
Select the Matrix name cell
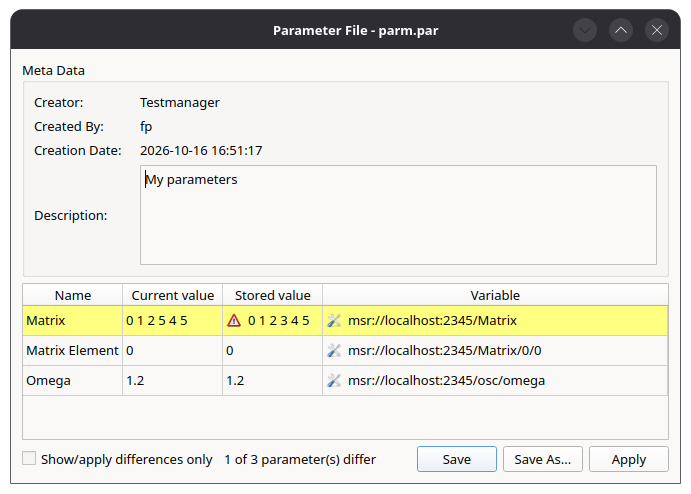click(73, 320)
